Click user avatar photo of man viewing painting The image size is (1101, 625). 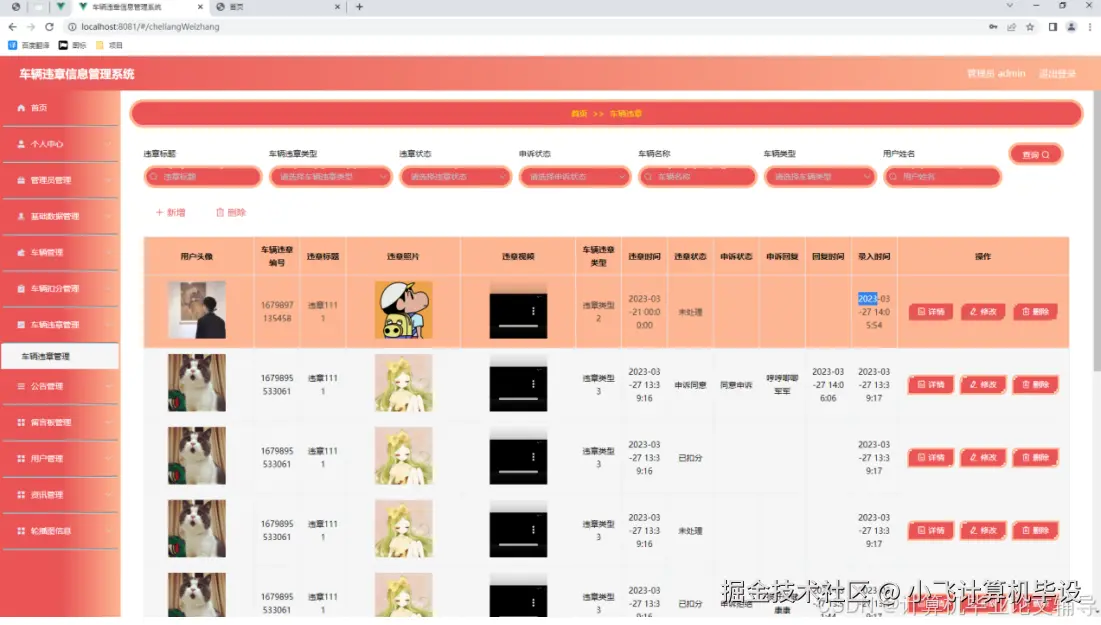[x=197, y=310]
